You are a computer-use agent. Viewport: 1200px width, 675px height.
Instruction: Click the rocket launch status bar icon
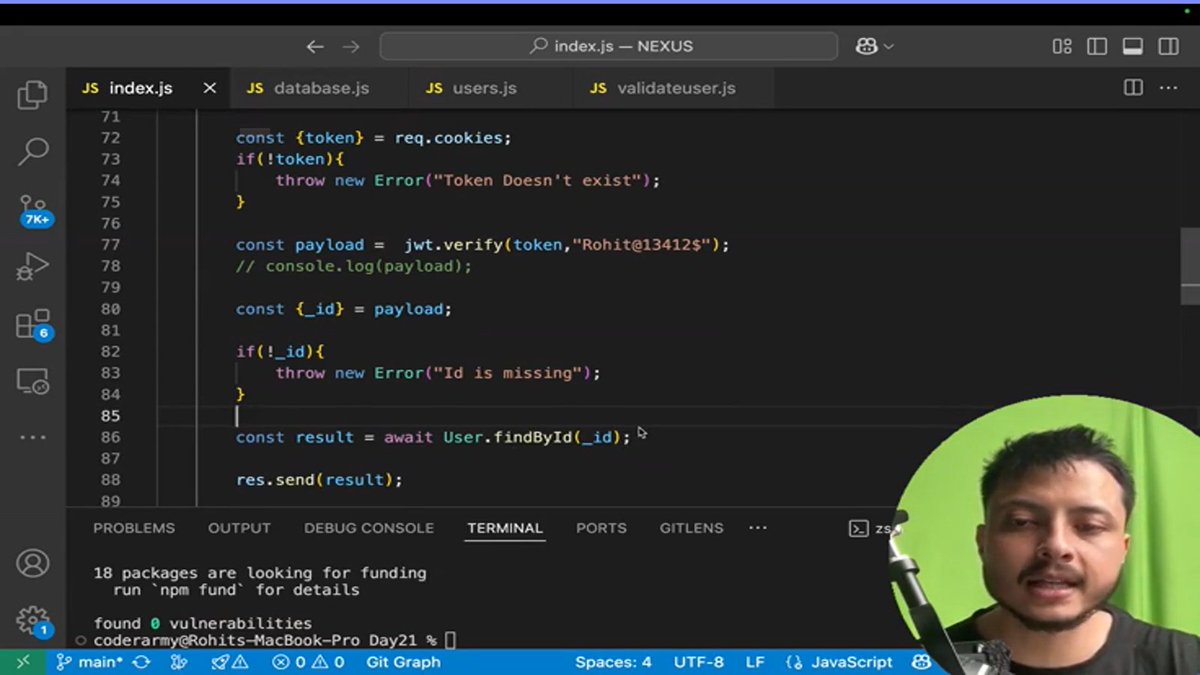(230, 662)
